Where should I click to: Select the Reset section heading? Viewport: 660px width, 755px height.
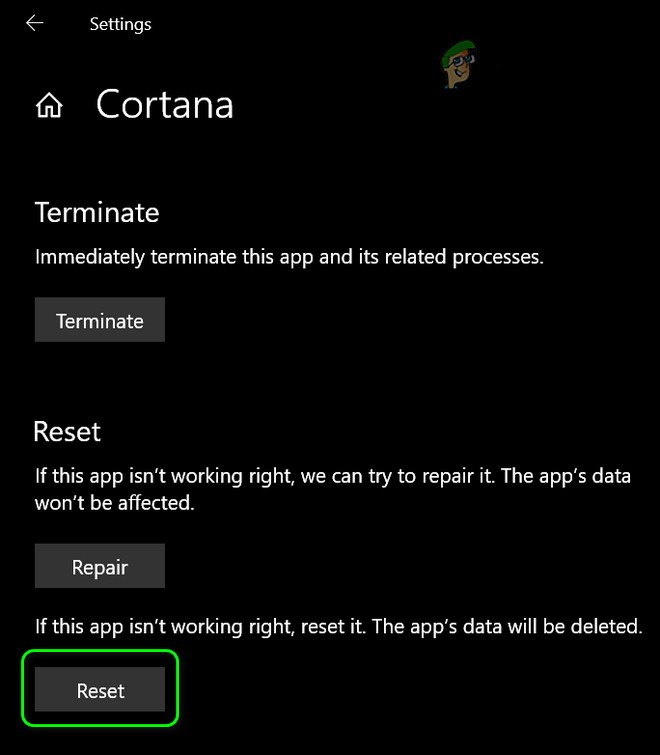tap(67, 431)
